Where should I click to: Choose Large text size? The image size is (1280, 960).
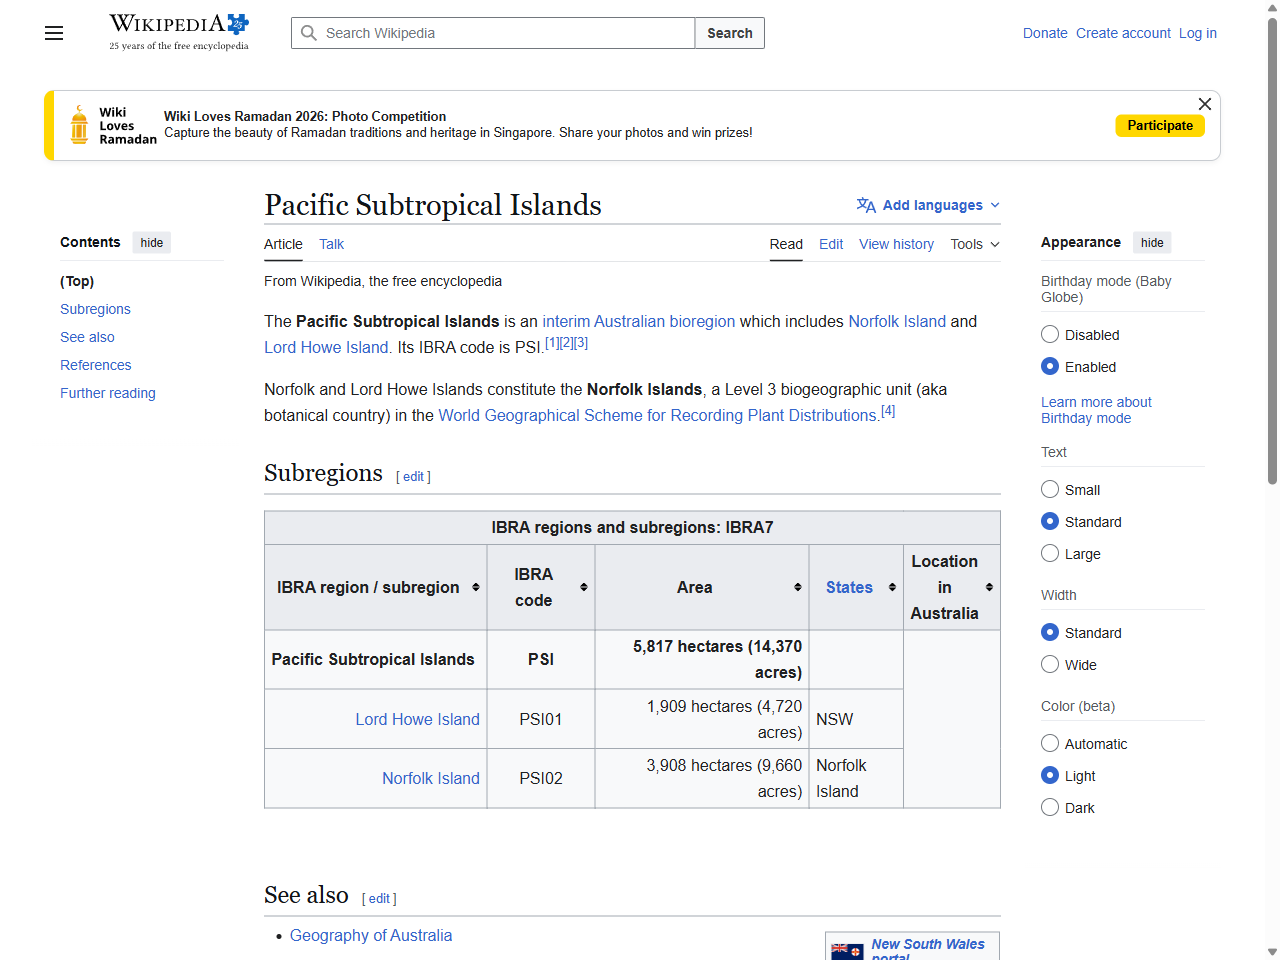pyautogui.click(x=1050, y=553)
